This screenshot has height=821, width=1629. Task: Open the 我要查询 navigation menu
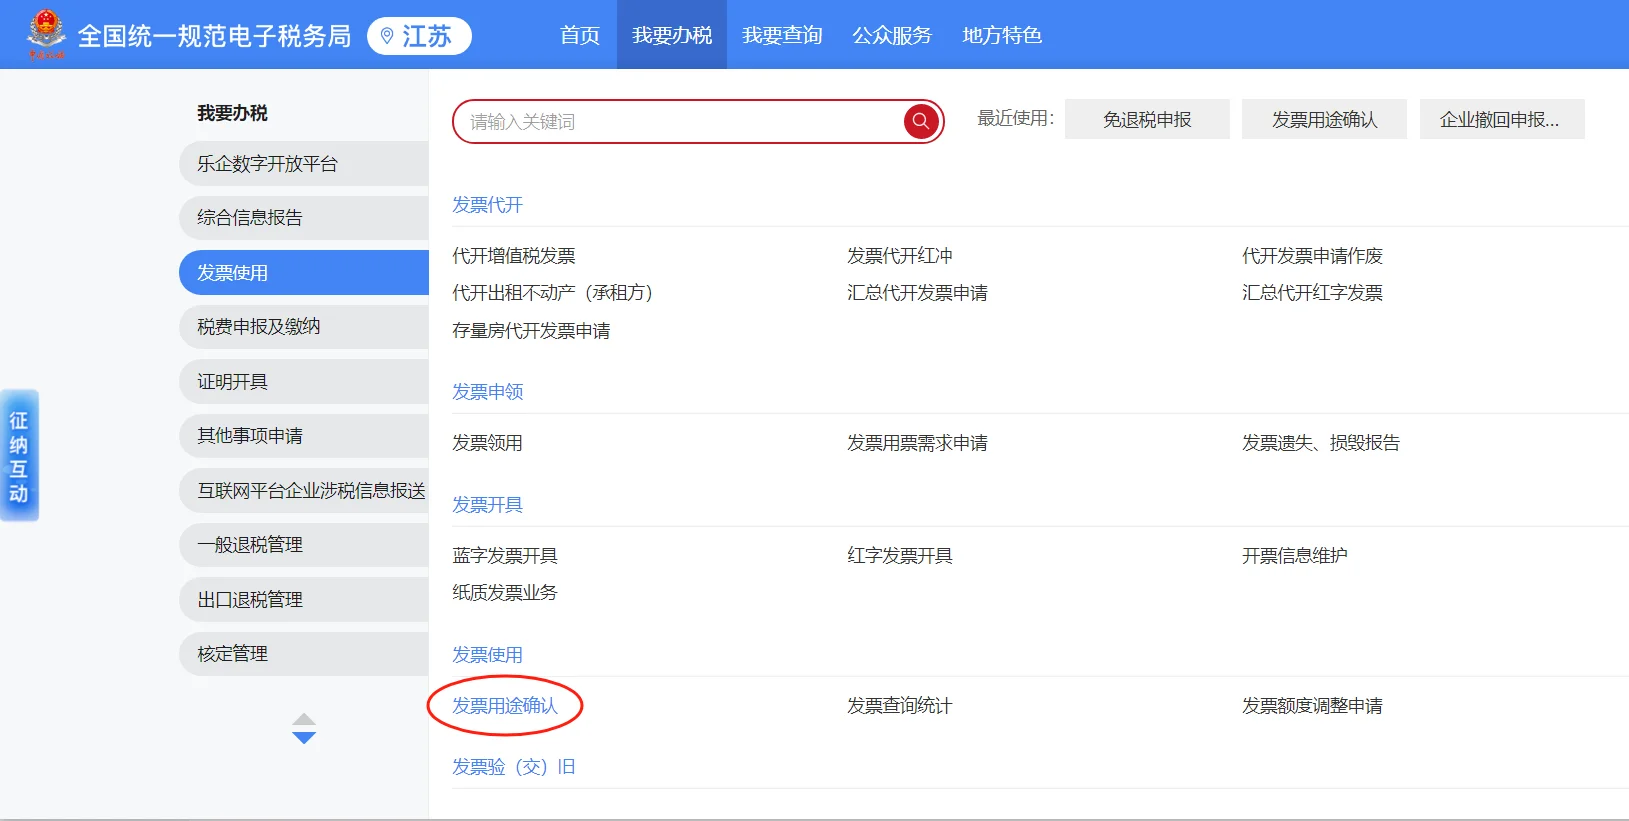coord(782,35)
